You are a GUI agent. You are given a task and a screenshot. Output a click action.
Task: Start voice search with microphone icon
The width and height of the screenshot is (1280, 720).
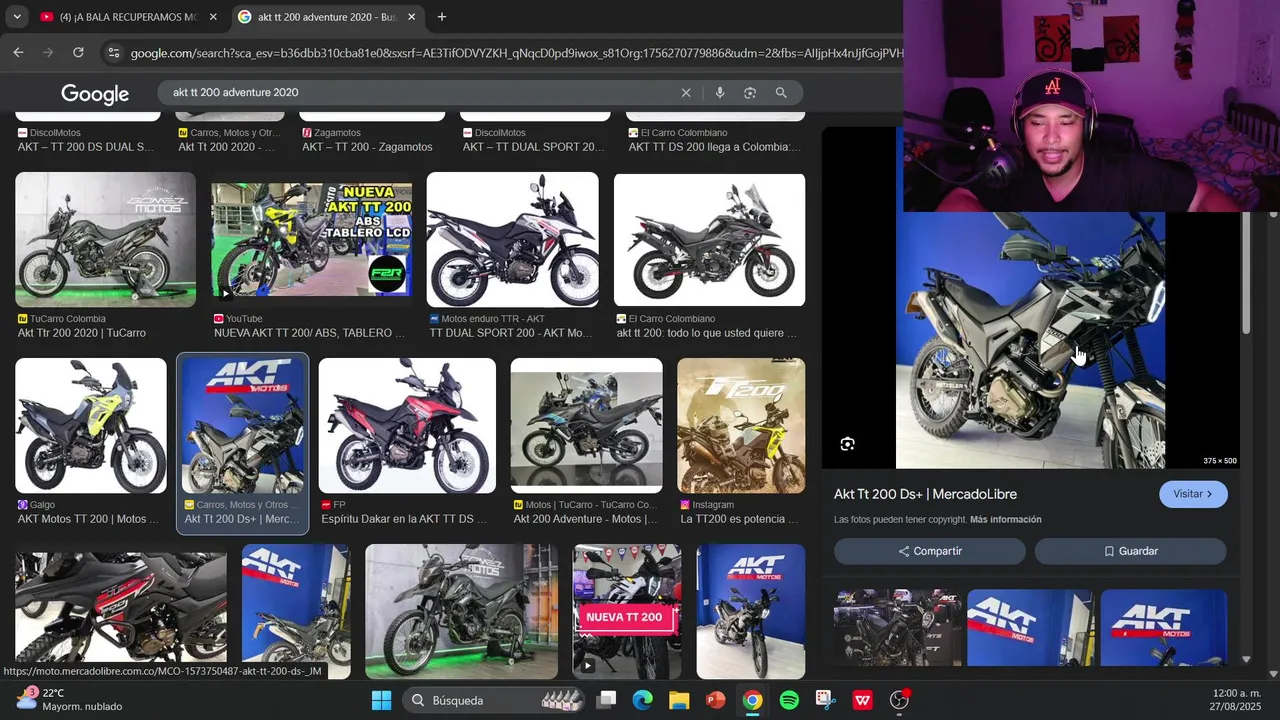[719, 93]
